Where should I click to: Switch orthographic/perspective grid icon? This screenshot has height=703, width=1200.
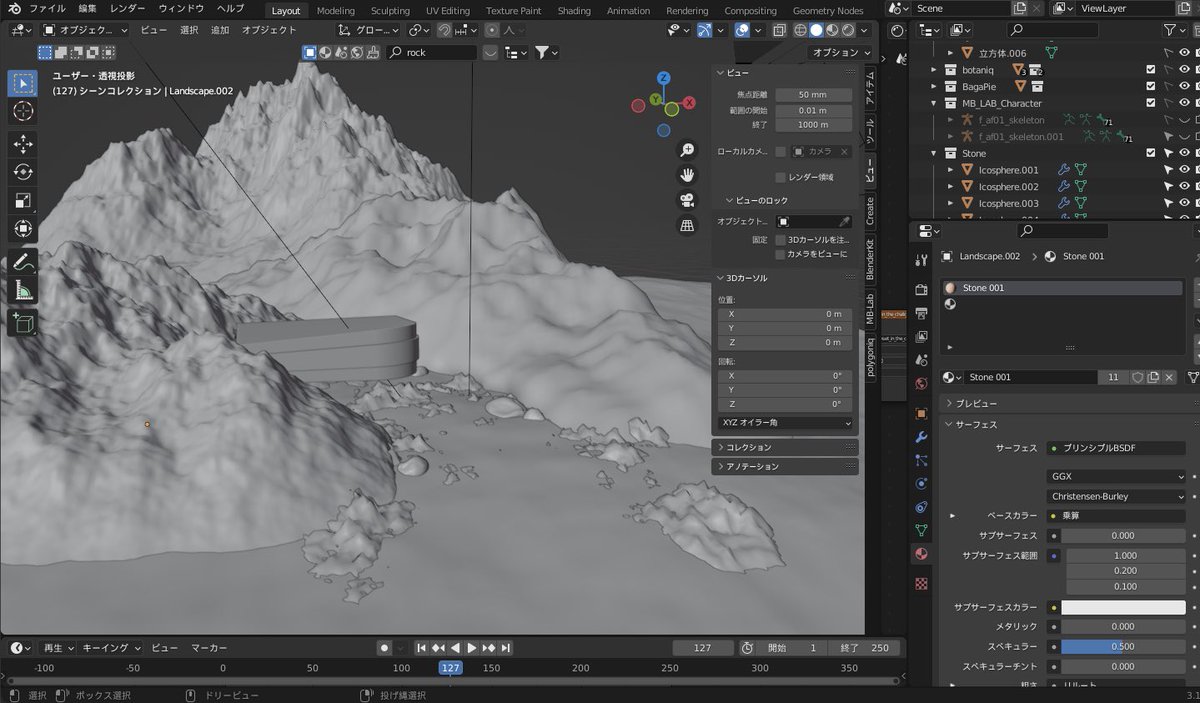tap(687, 225)
